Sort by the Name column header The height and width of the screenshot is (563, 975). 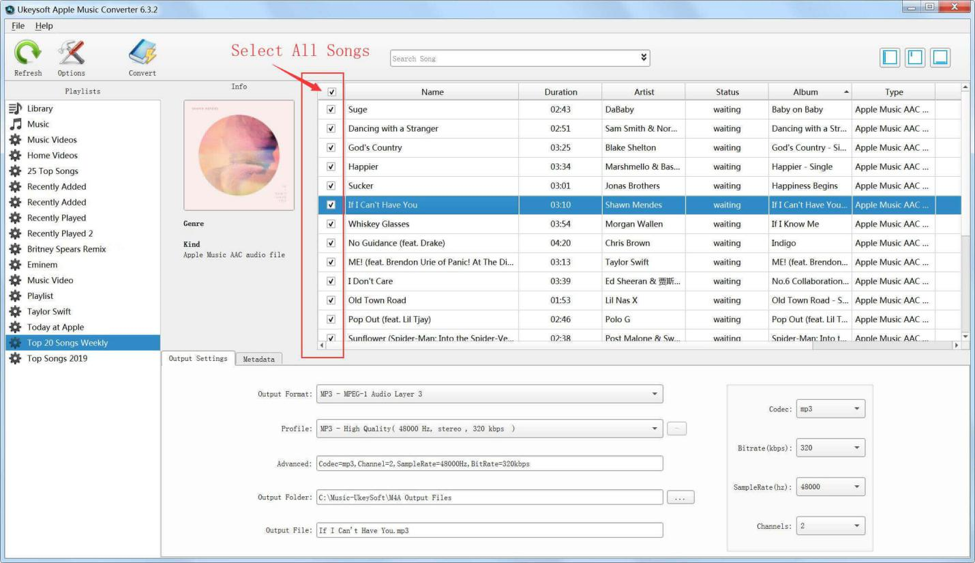(x=432, y=91)
